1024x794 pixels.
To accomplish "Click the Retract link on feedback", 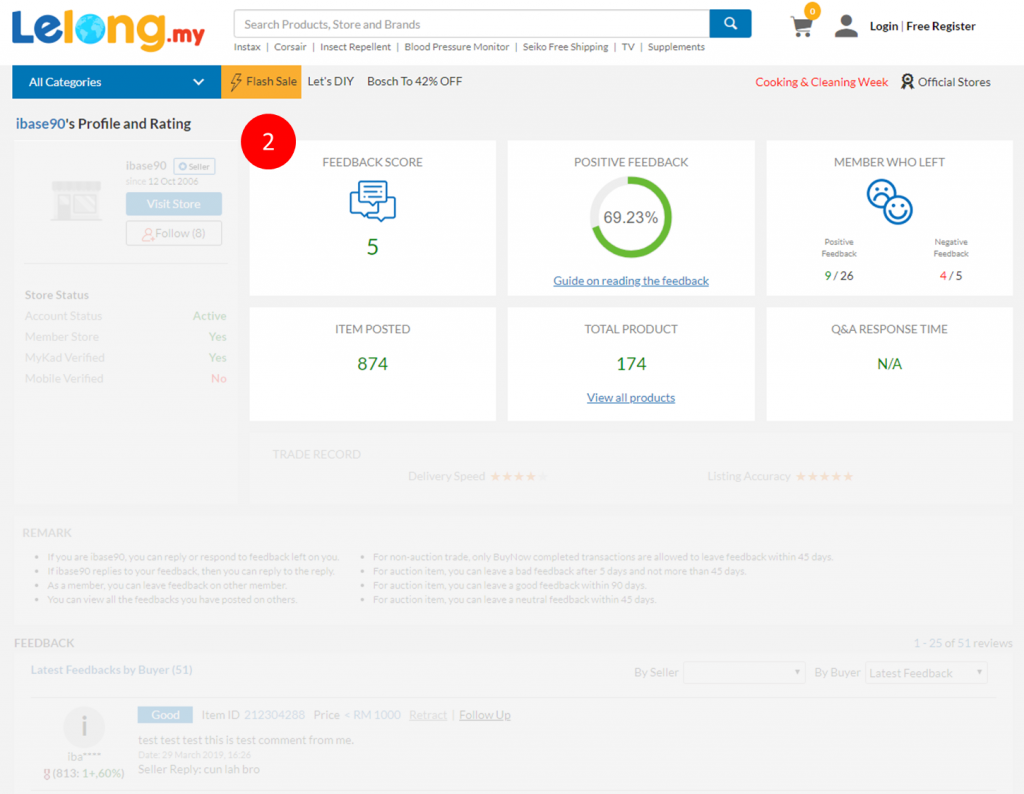I will point(428,715).
